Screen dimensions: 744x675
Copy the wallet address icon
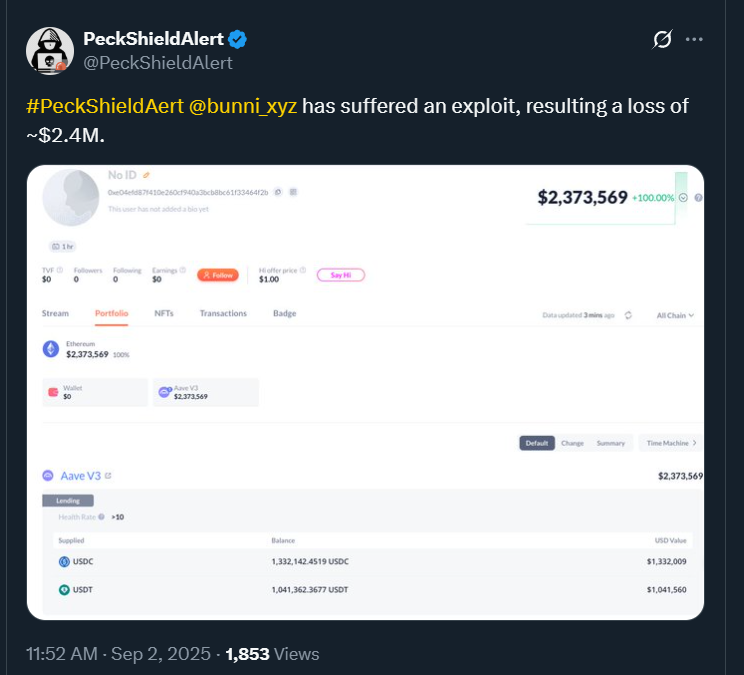[278, 192]
